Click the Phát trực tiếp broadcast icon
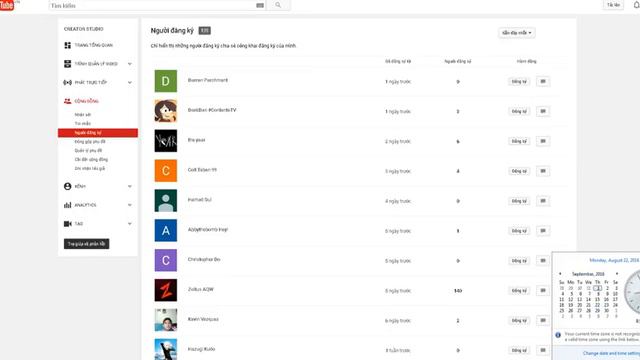640x360 pixels. 68,82
